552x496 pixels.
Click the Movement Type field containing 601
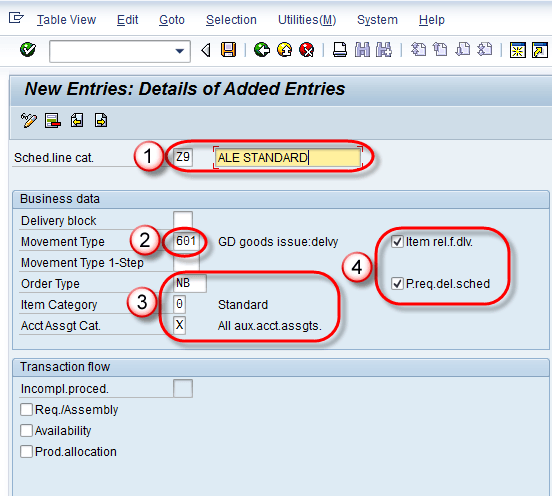tap(186, 241)
